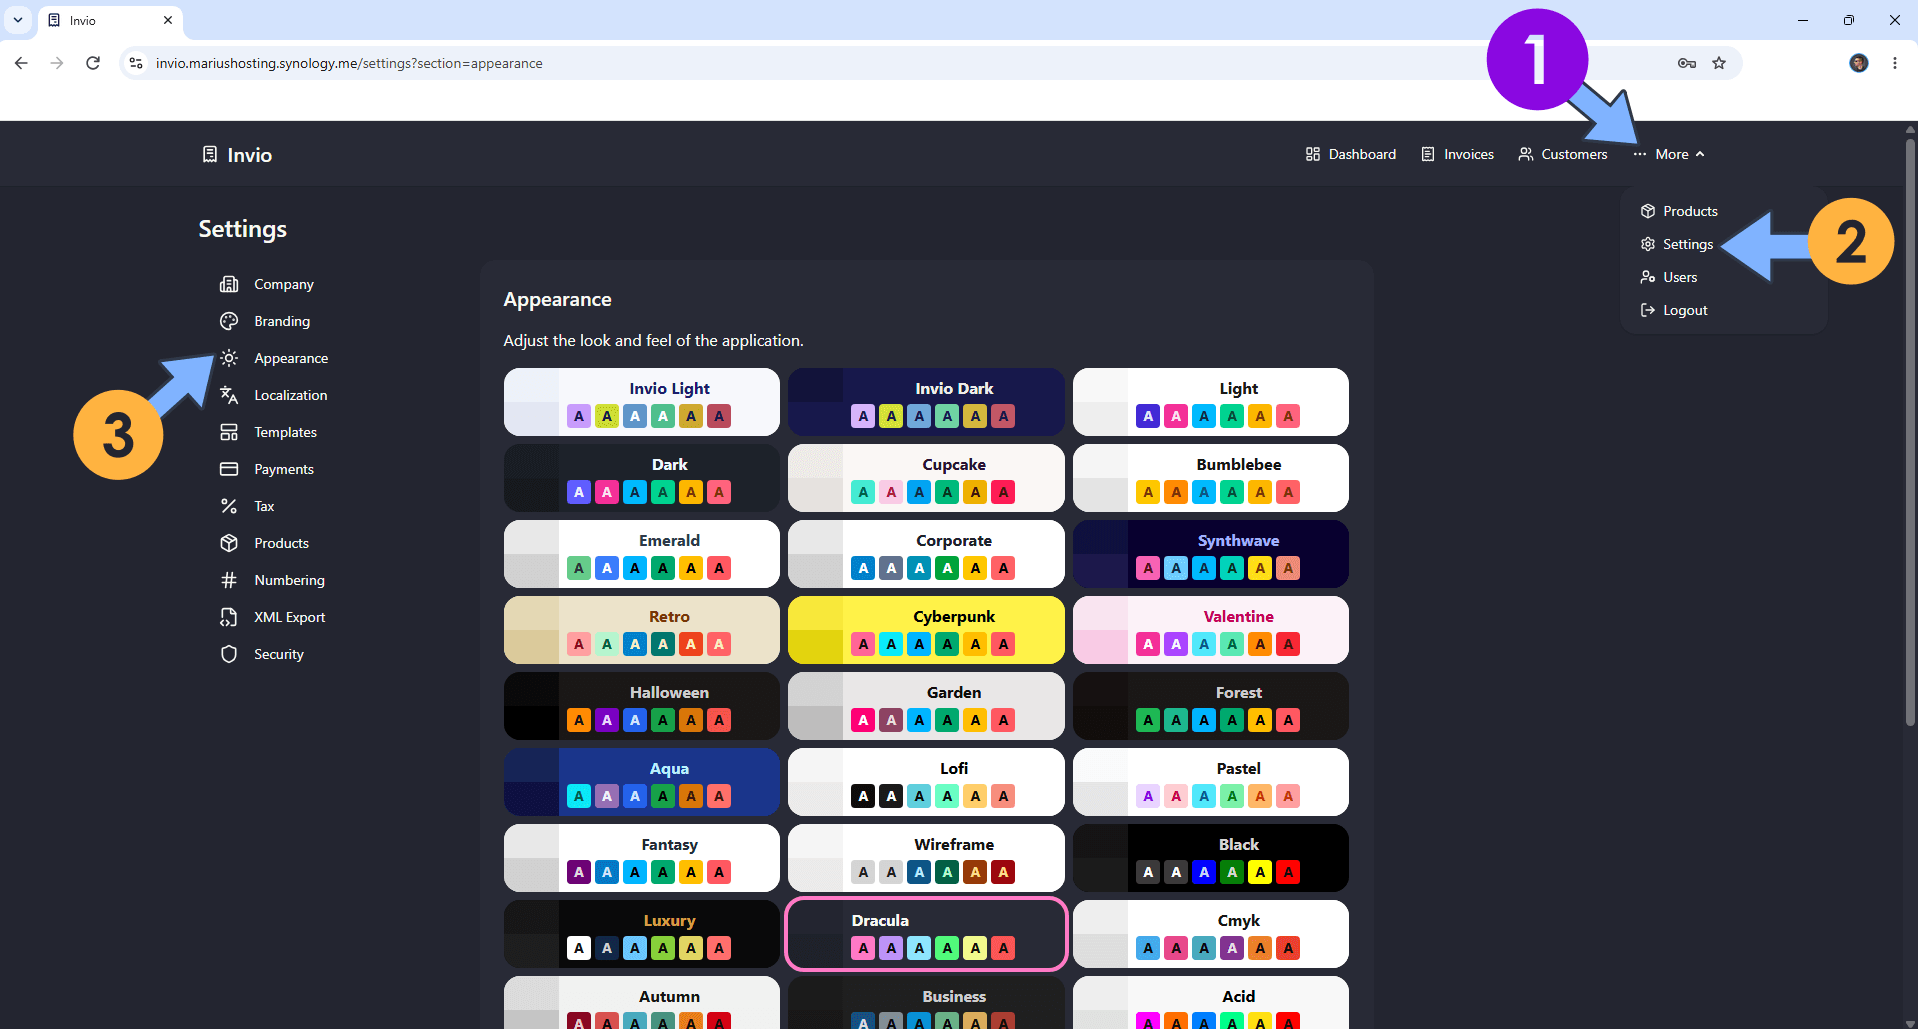
Task: Pick the Halloween theme
Action: coord(642,706)
